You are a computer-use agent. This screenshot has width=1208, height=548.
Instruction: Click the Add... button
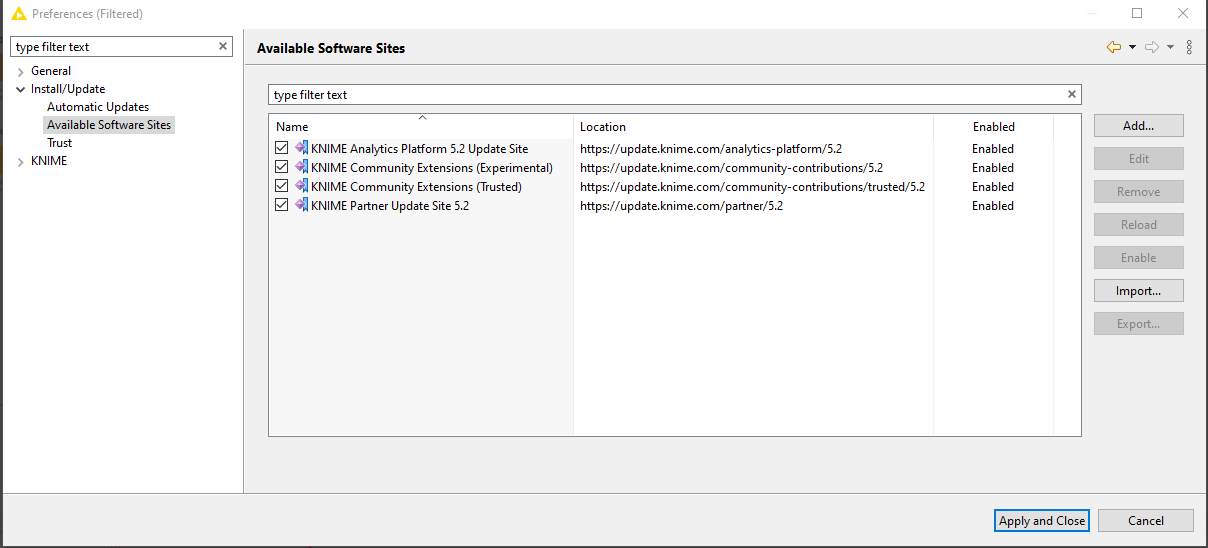1138,126
